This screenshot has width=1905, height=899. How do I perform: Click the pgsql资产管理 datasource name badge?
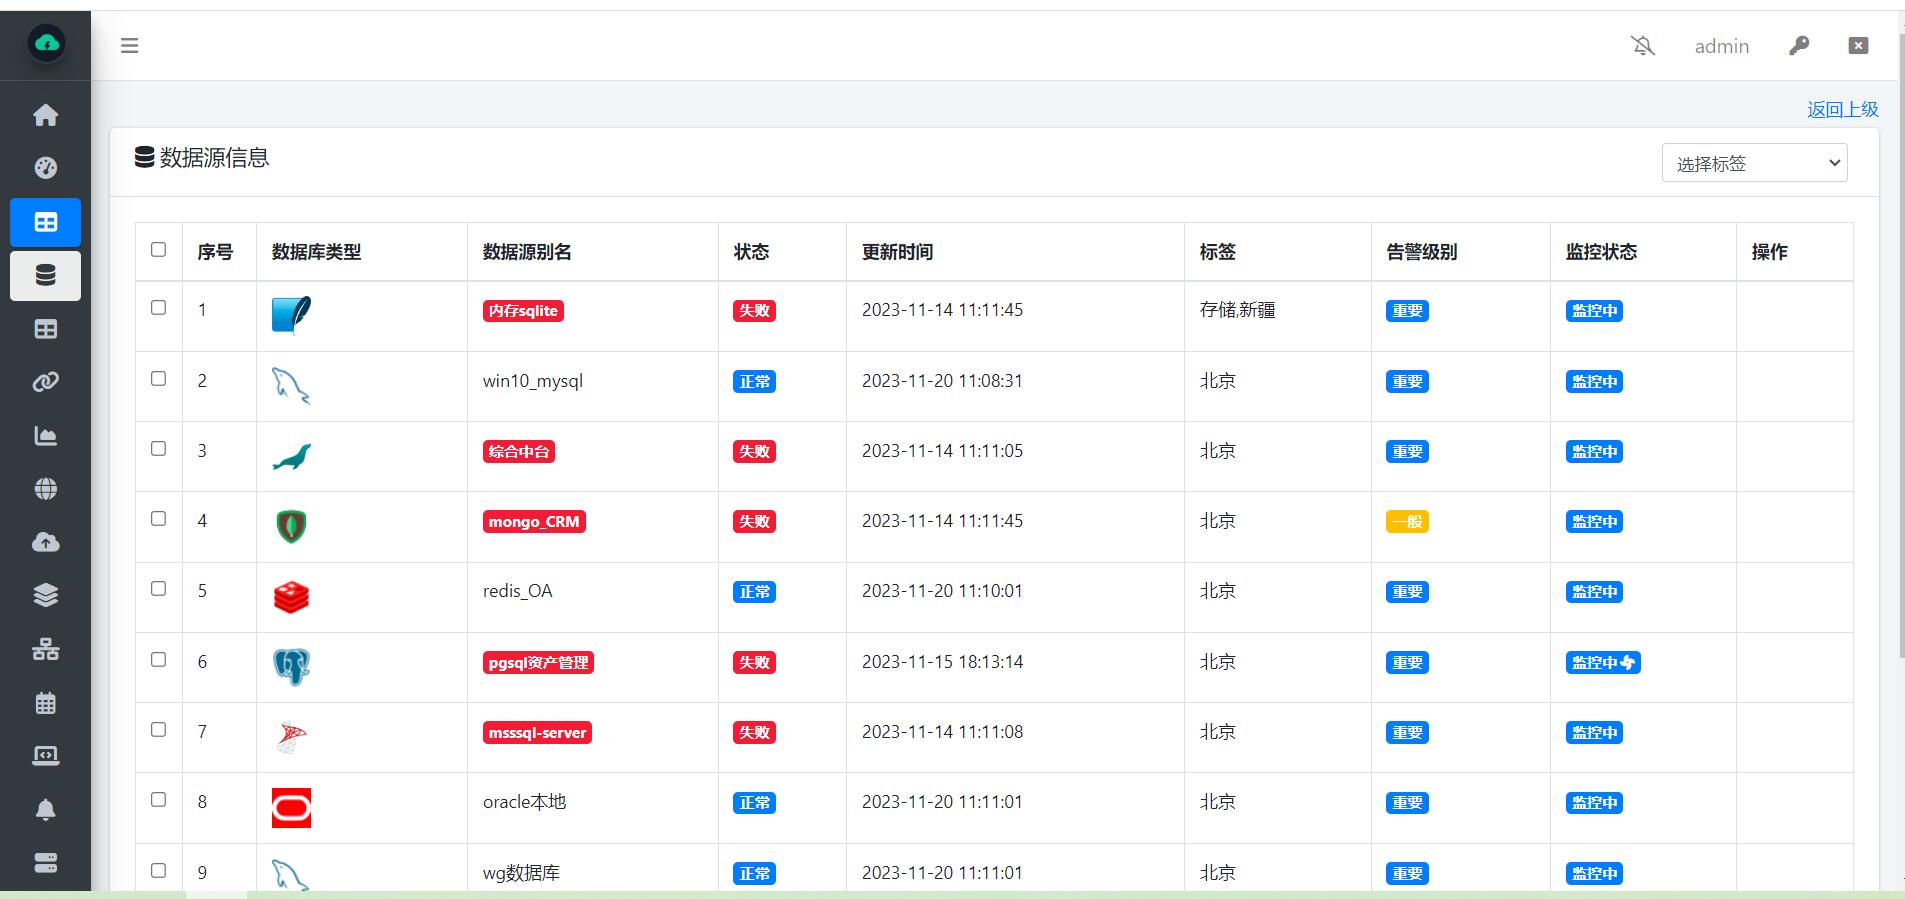pyautogui.click(x=538, y=662)
